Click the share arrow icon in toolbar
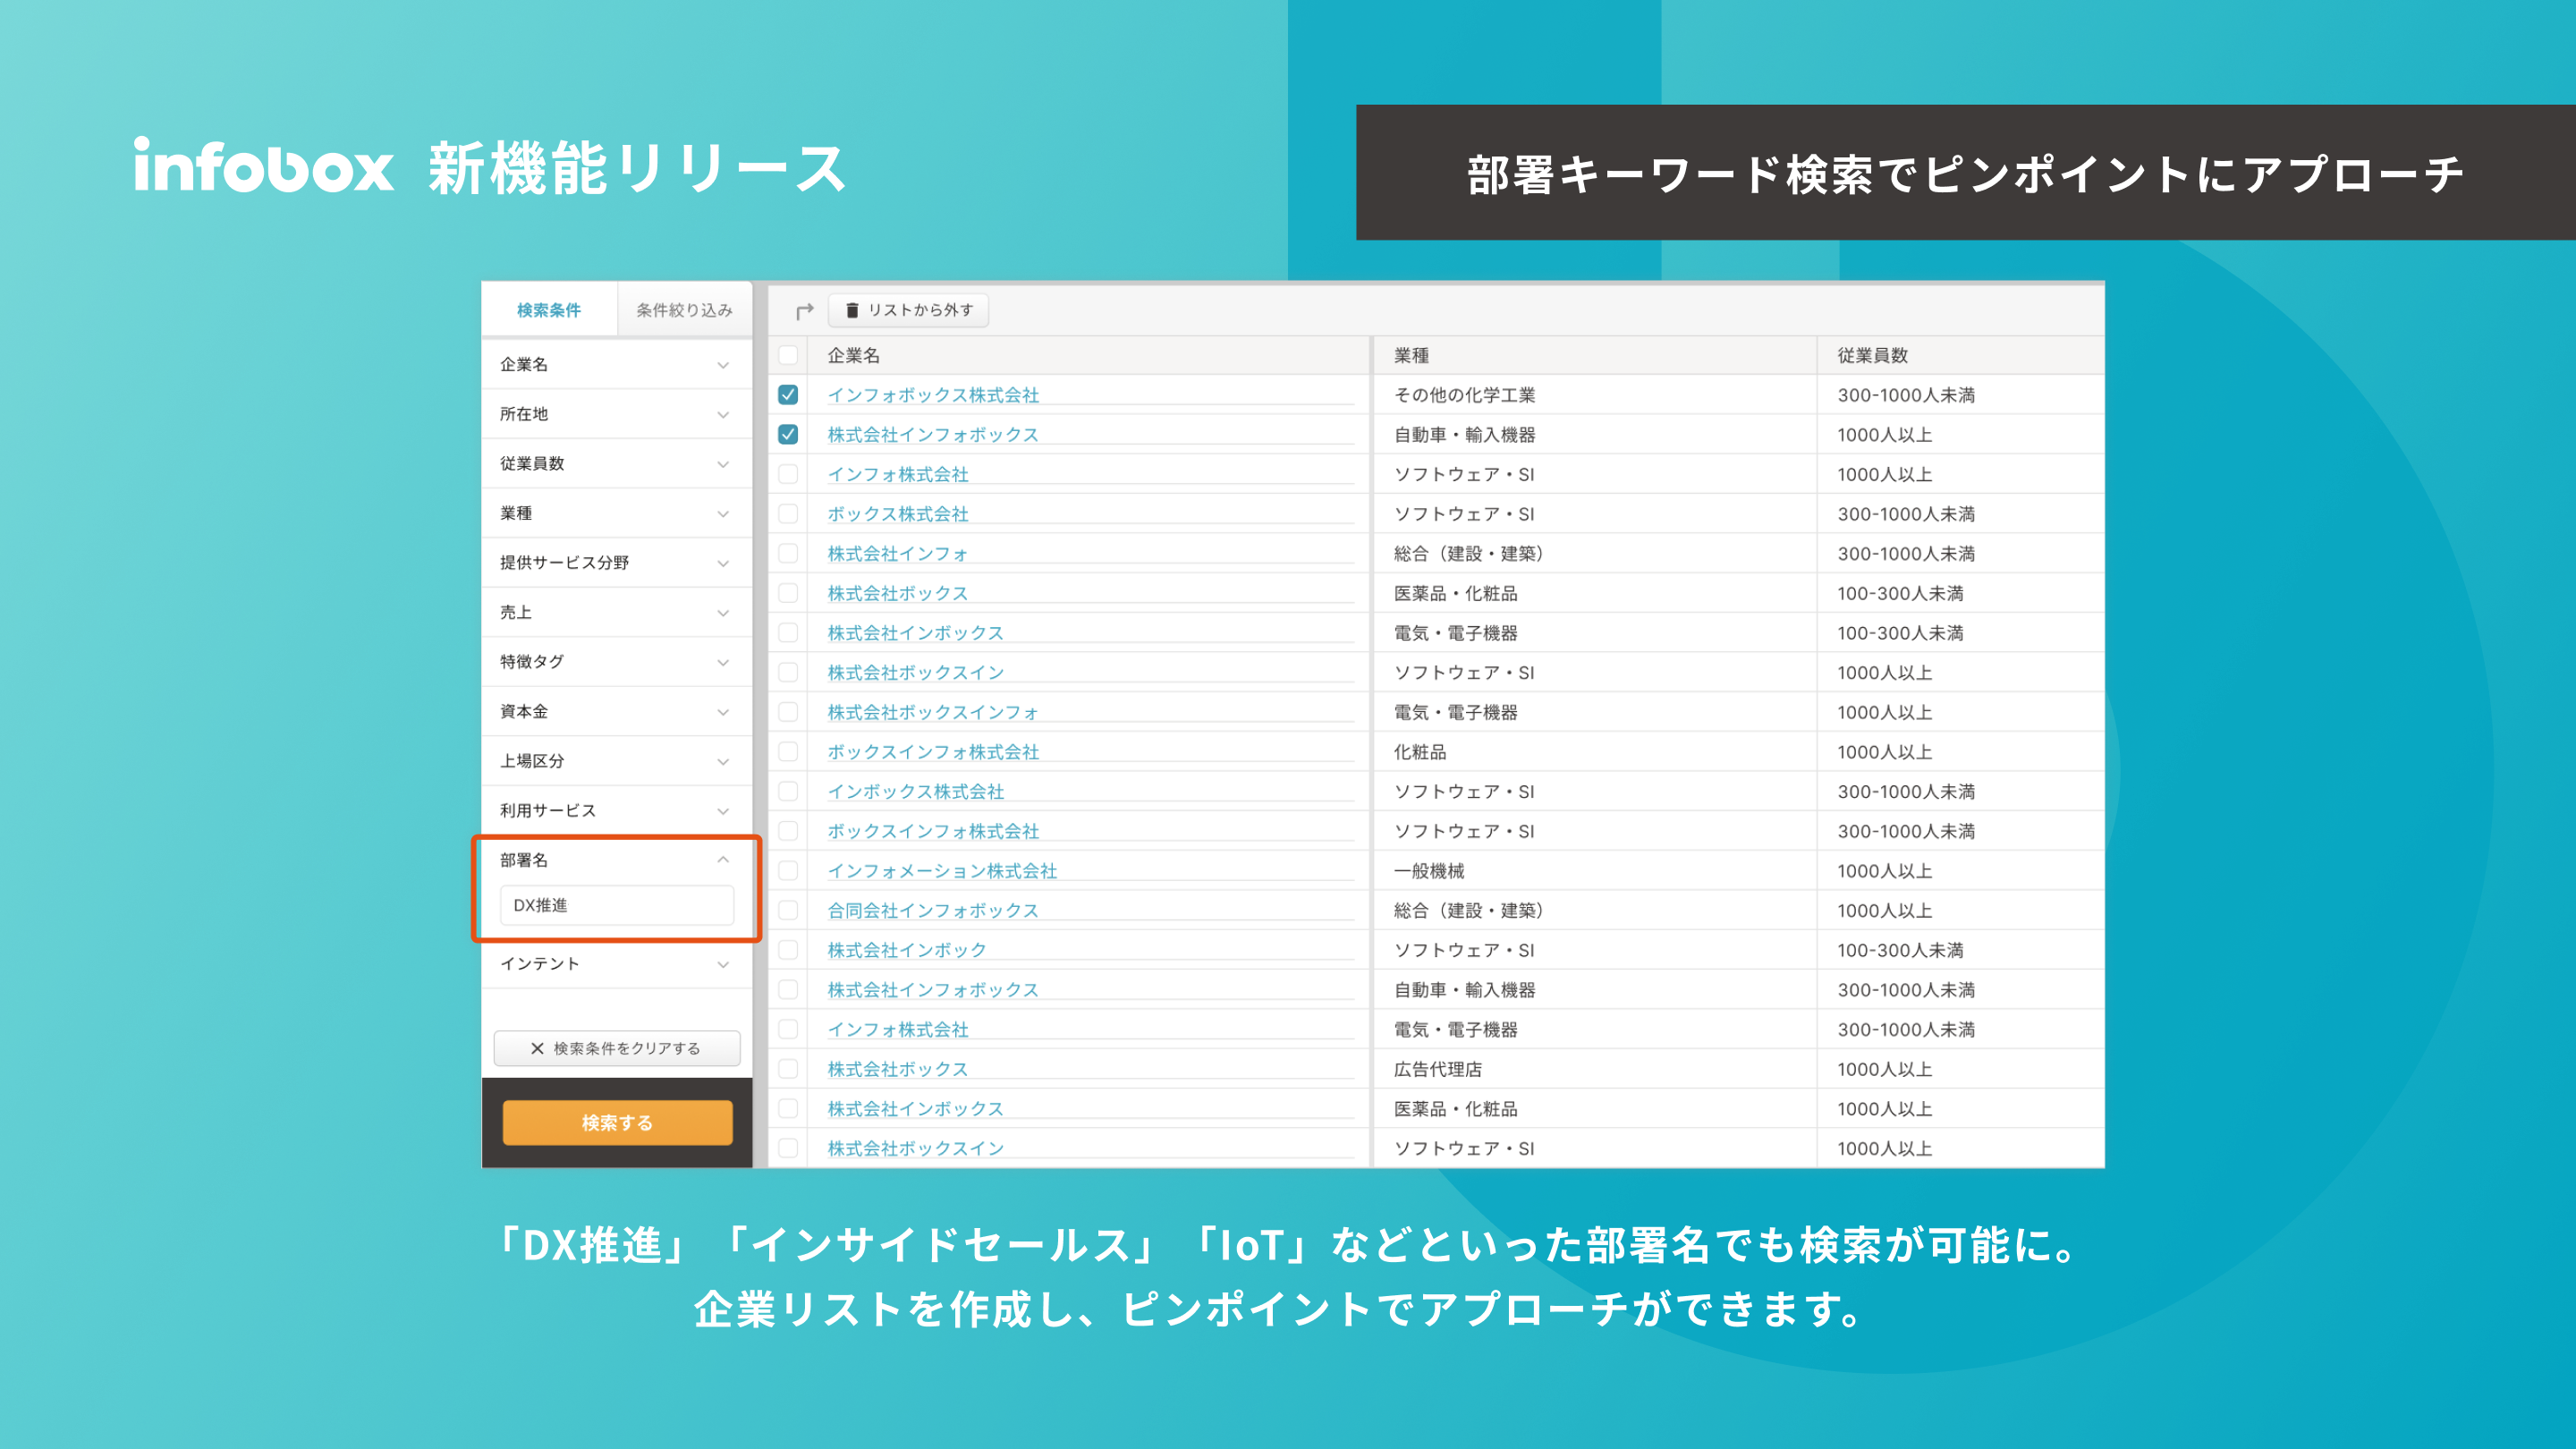The width and height of the screenshot is (2576, 1449). tap(804, 311)
